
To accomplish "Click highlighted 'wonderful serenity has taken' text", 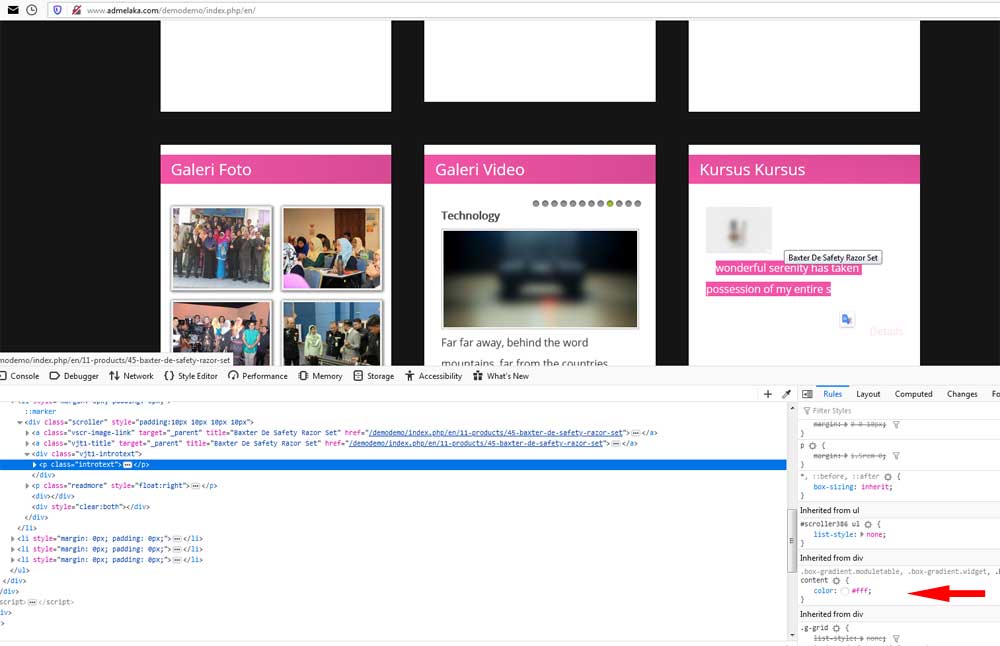I will point(788,268).
